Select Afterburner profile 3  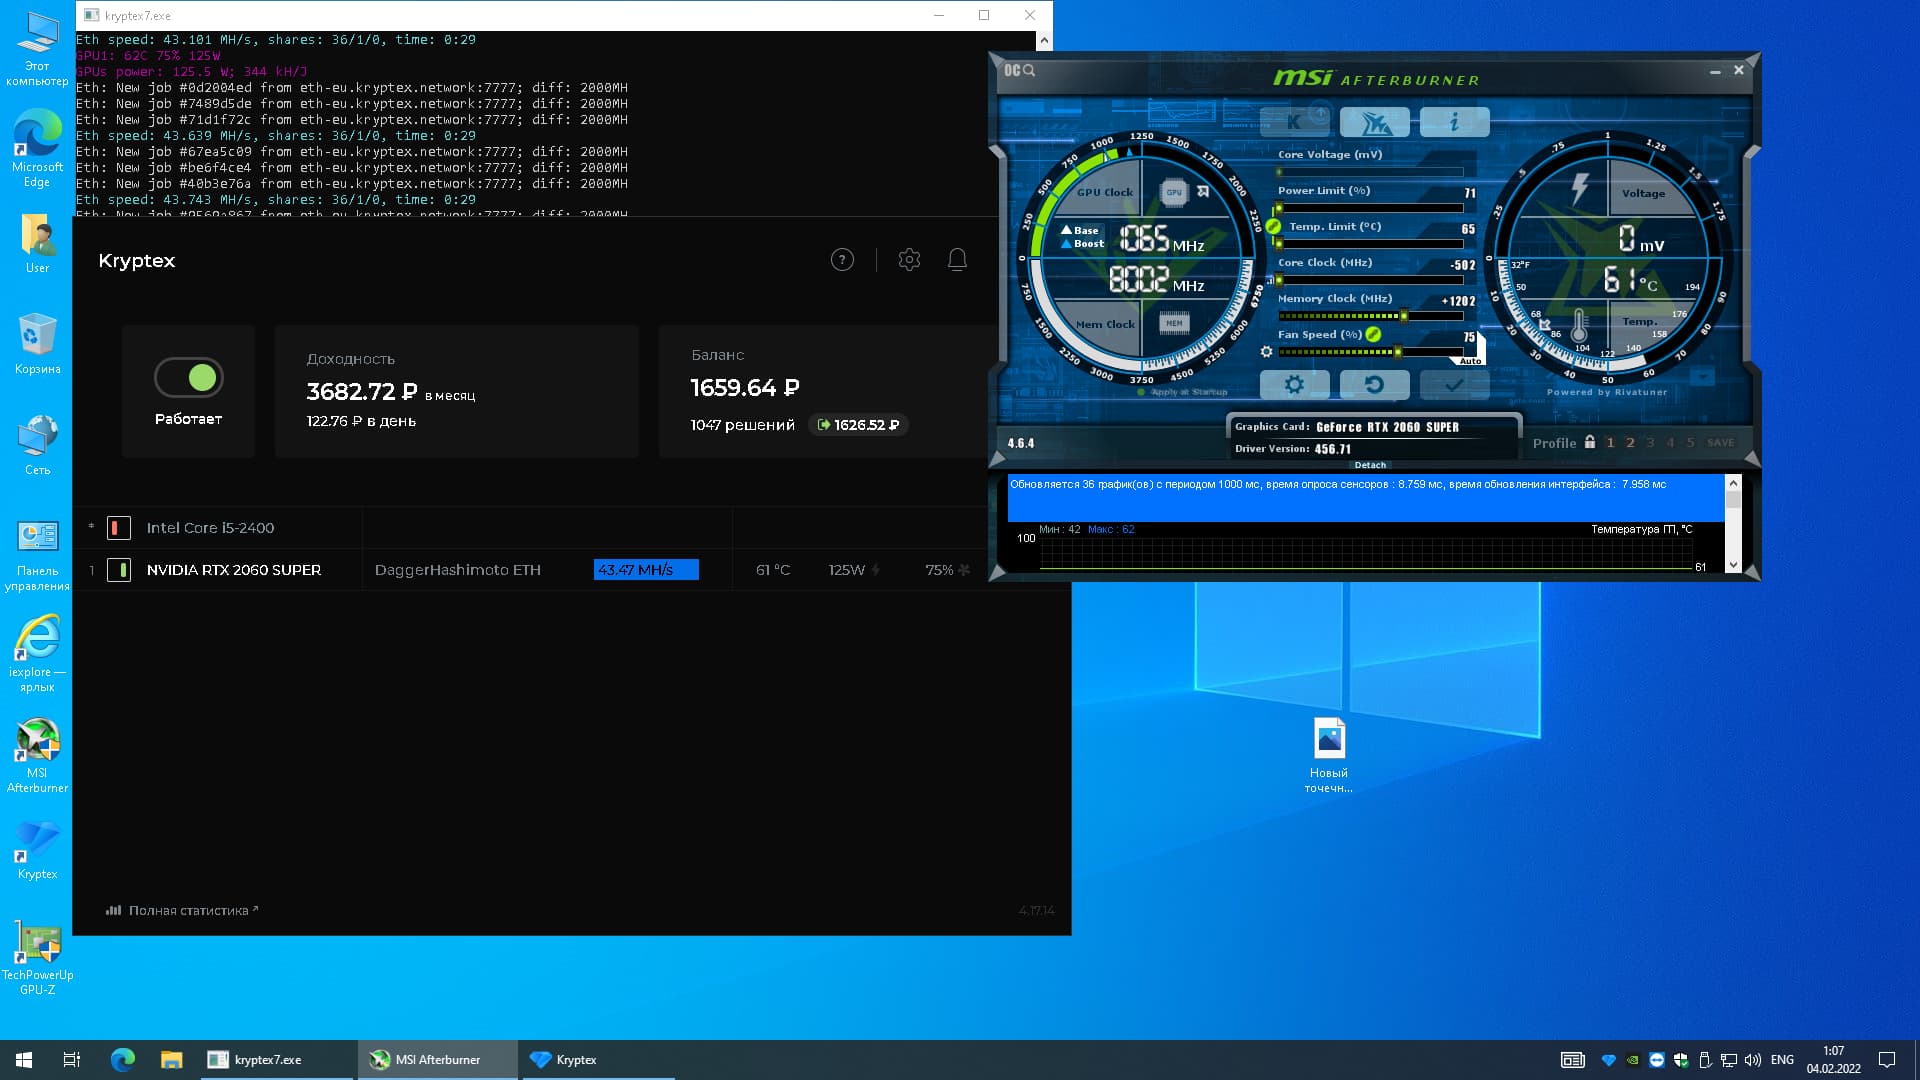point(1650,442)
